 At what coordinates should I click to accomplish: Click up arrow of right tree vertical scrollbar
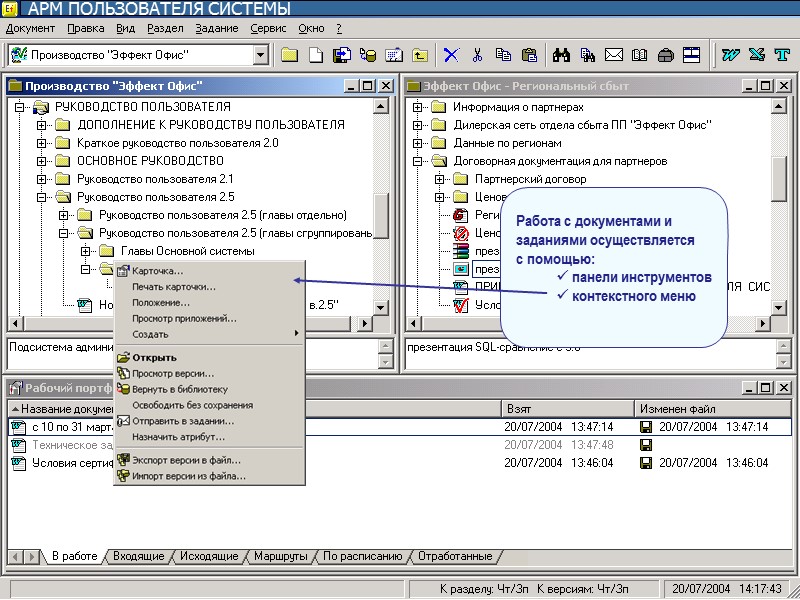(779, 106)
